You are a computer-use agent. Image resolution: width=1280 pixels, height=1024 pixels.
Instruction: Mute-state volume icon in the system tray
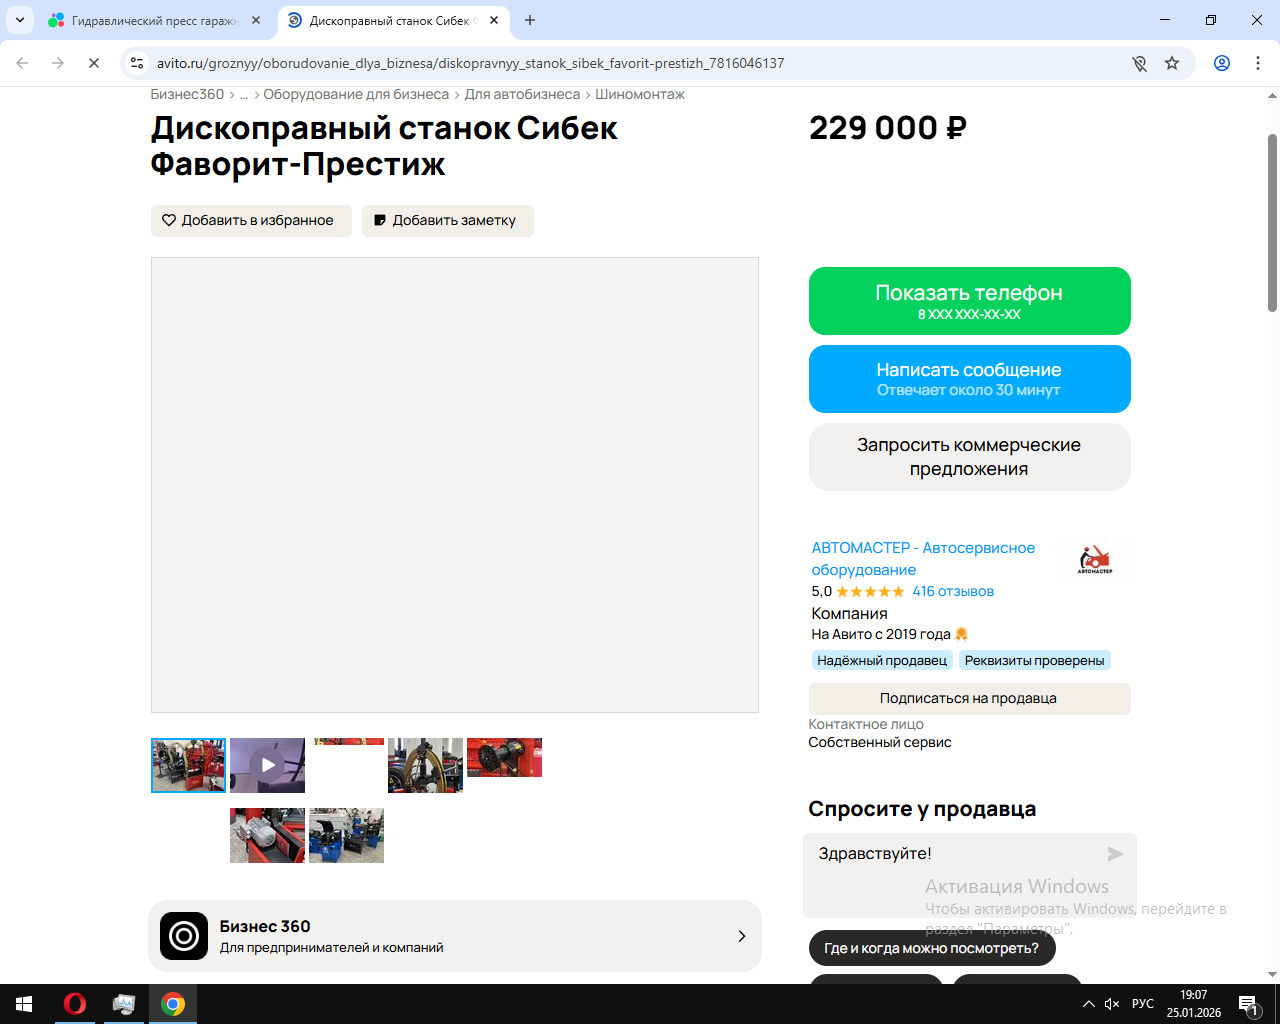coord(1112,1004)
